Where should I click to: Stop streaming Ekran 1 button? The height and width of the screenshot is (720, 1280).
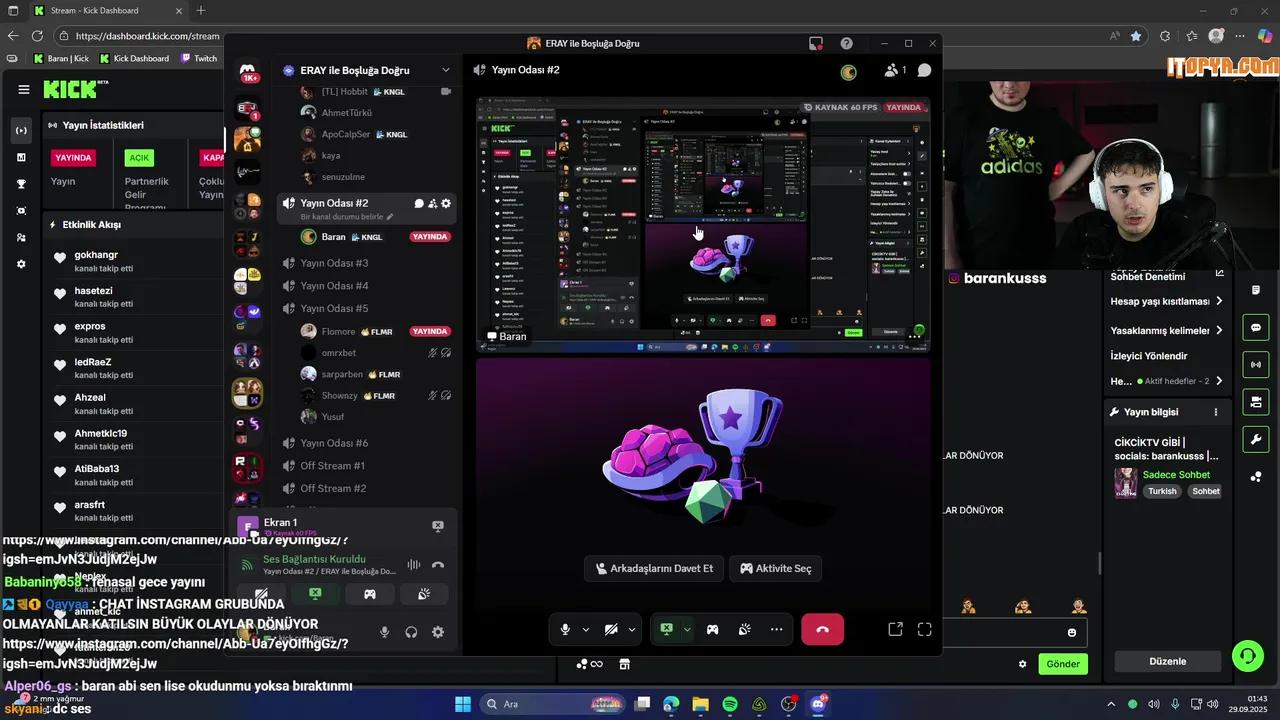[437, 526]
